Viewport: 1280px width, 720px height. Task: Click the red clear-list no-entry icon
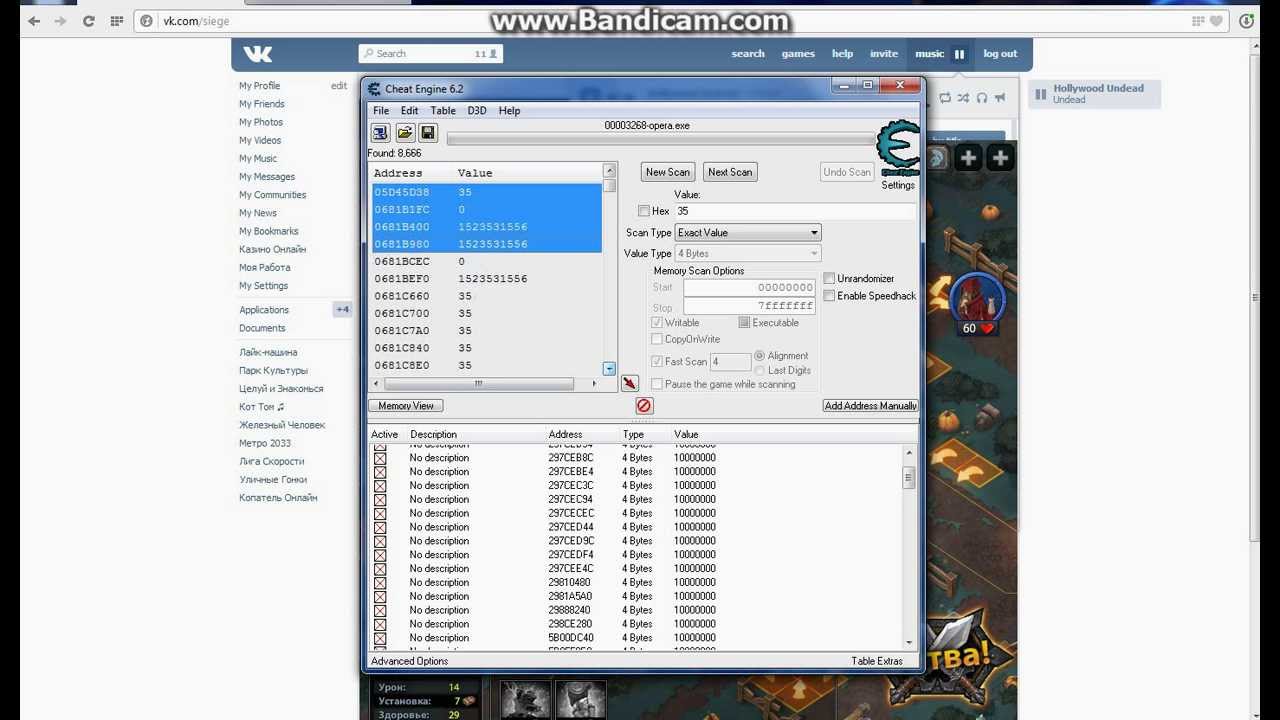click(x=644, y=405)
